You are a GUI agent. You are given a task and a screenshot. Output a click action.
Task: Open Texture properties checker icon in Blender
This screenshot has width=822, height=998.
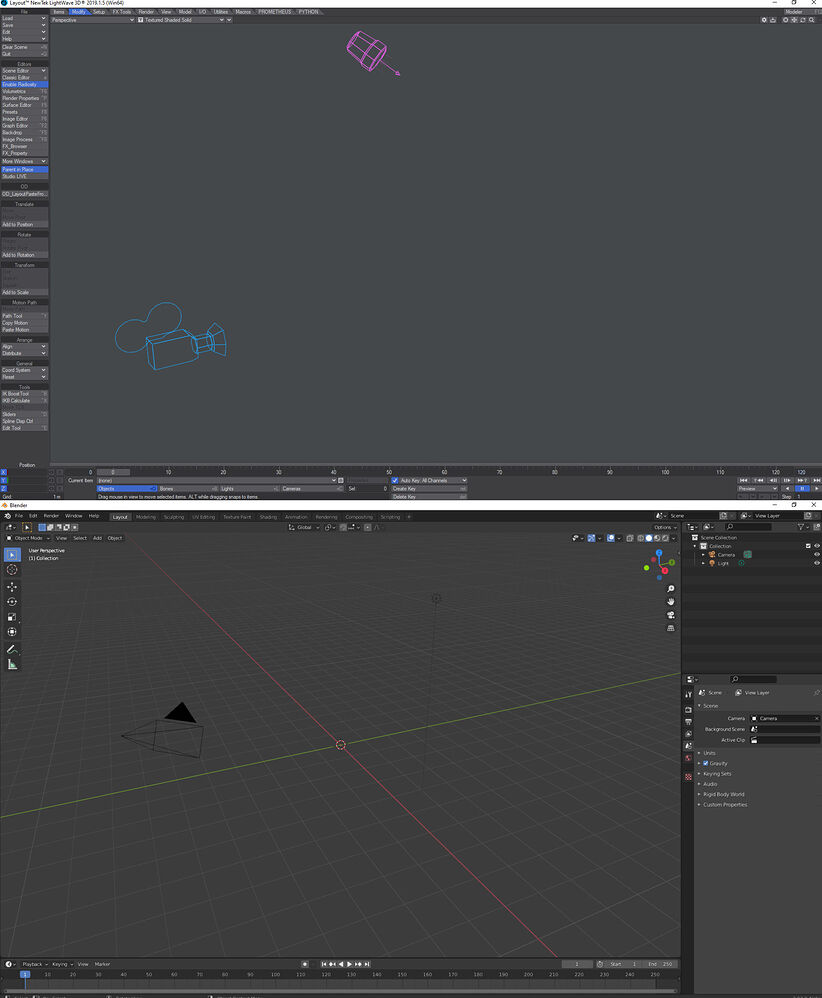[x=688, y=777]
